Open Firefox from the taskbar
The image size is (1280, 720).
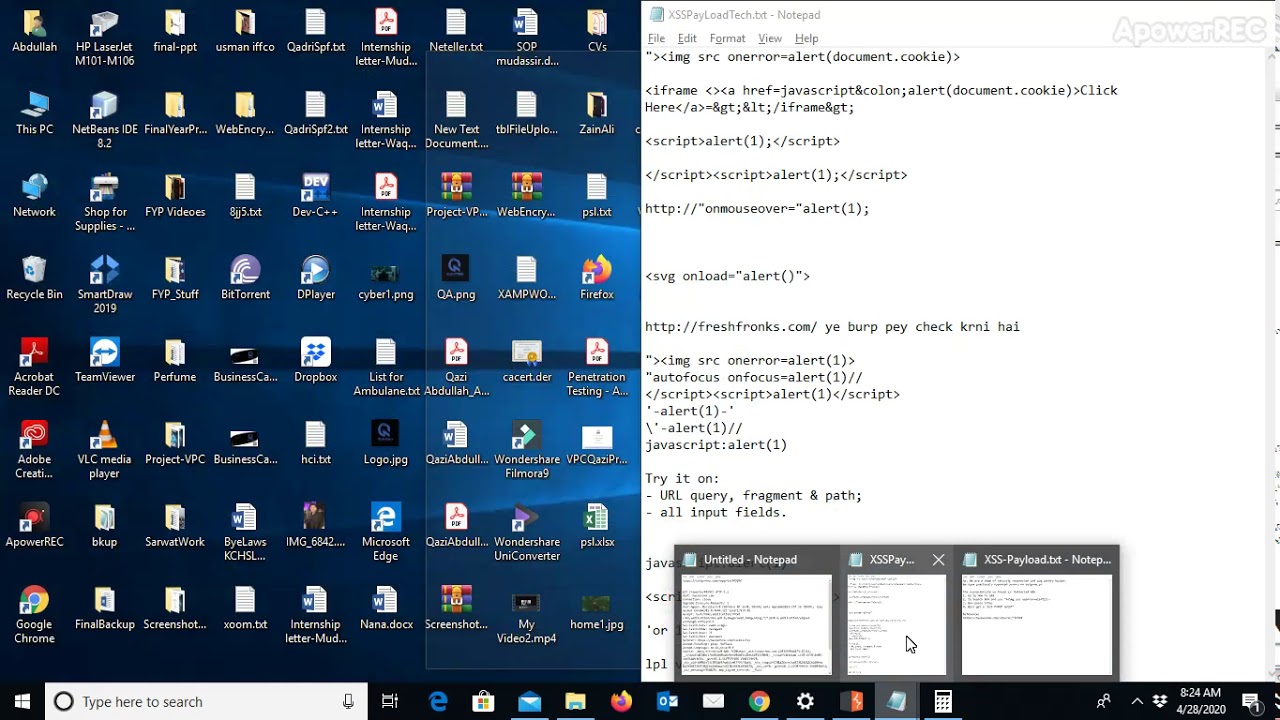pyautogui.click(x=621, y=702)
